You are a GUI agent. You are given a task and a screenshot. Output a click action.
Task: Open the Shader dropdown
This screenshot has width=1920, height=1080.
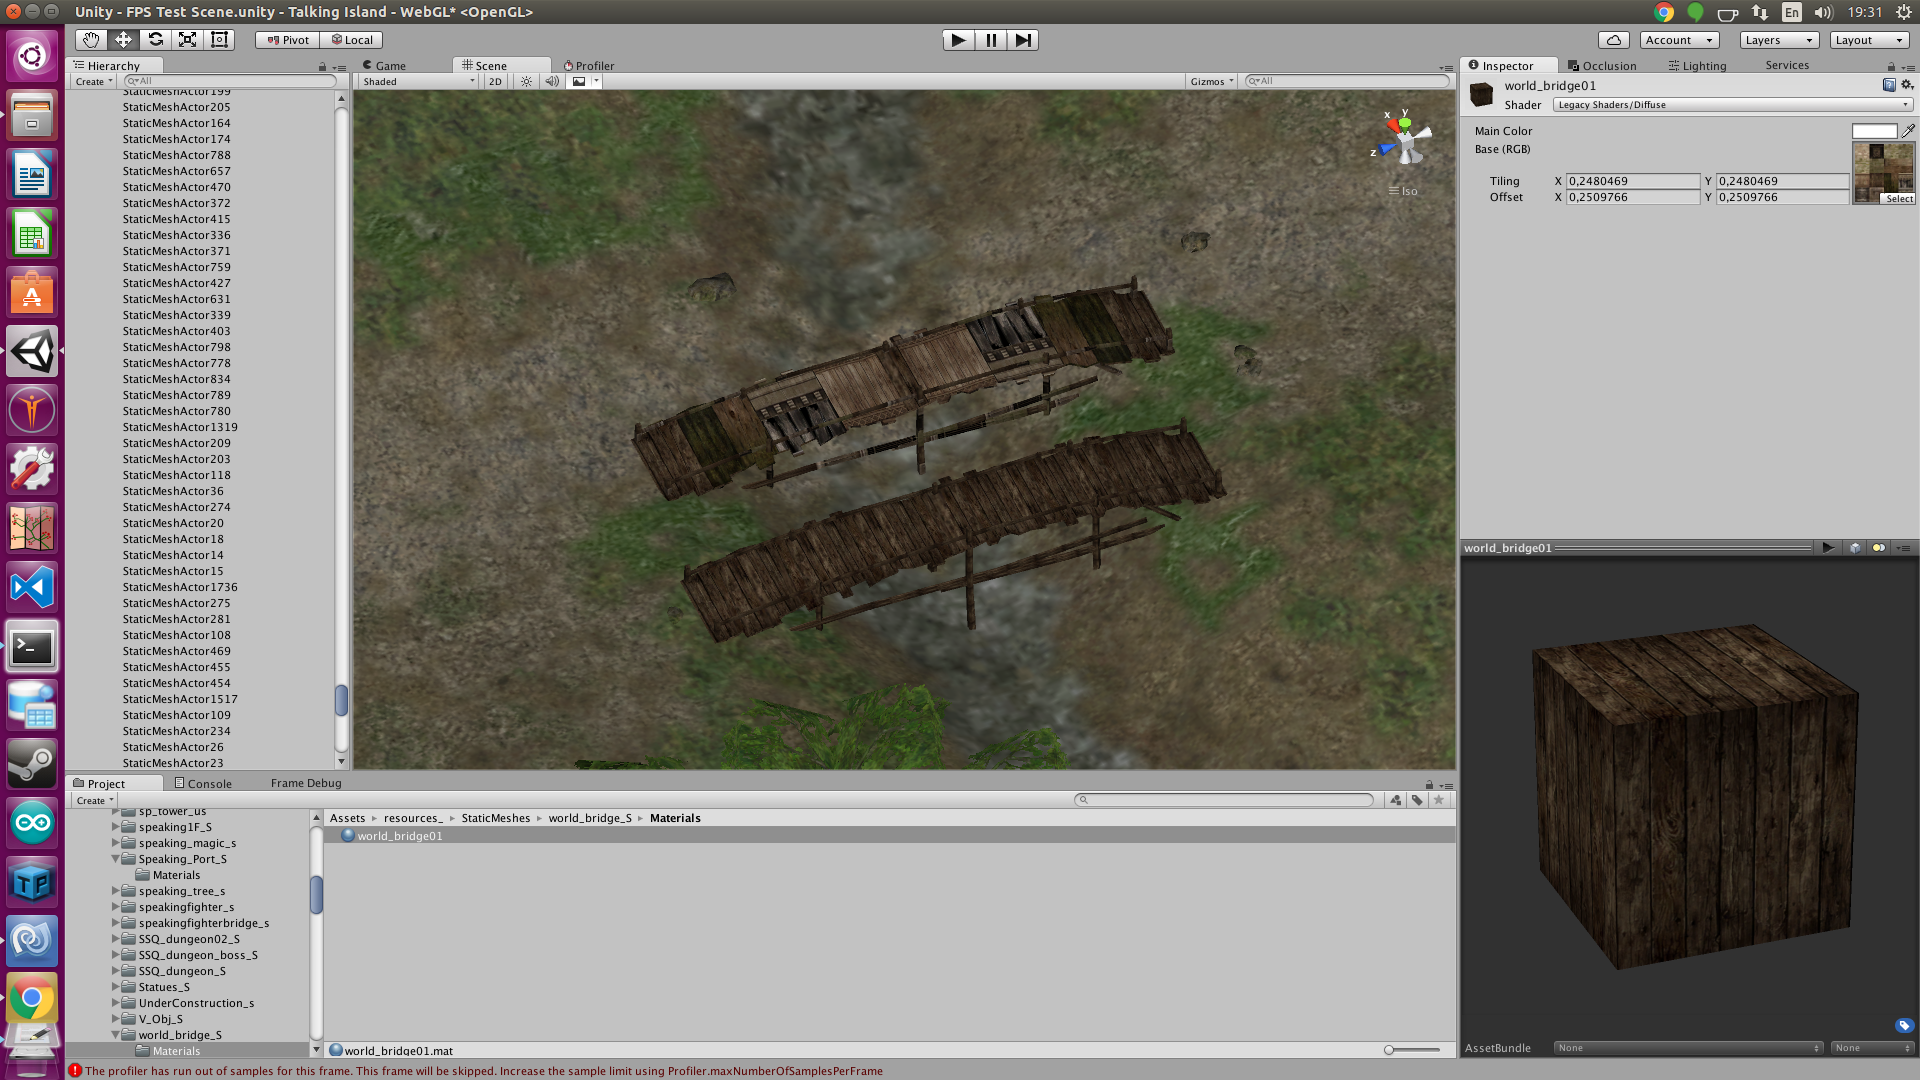1733,105
